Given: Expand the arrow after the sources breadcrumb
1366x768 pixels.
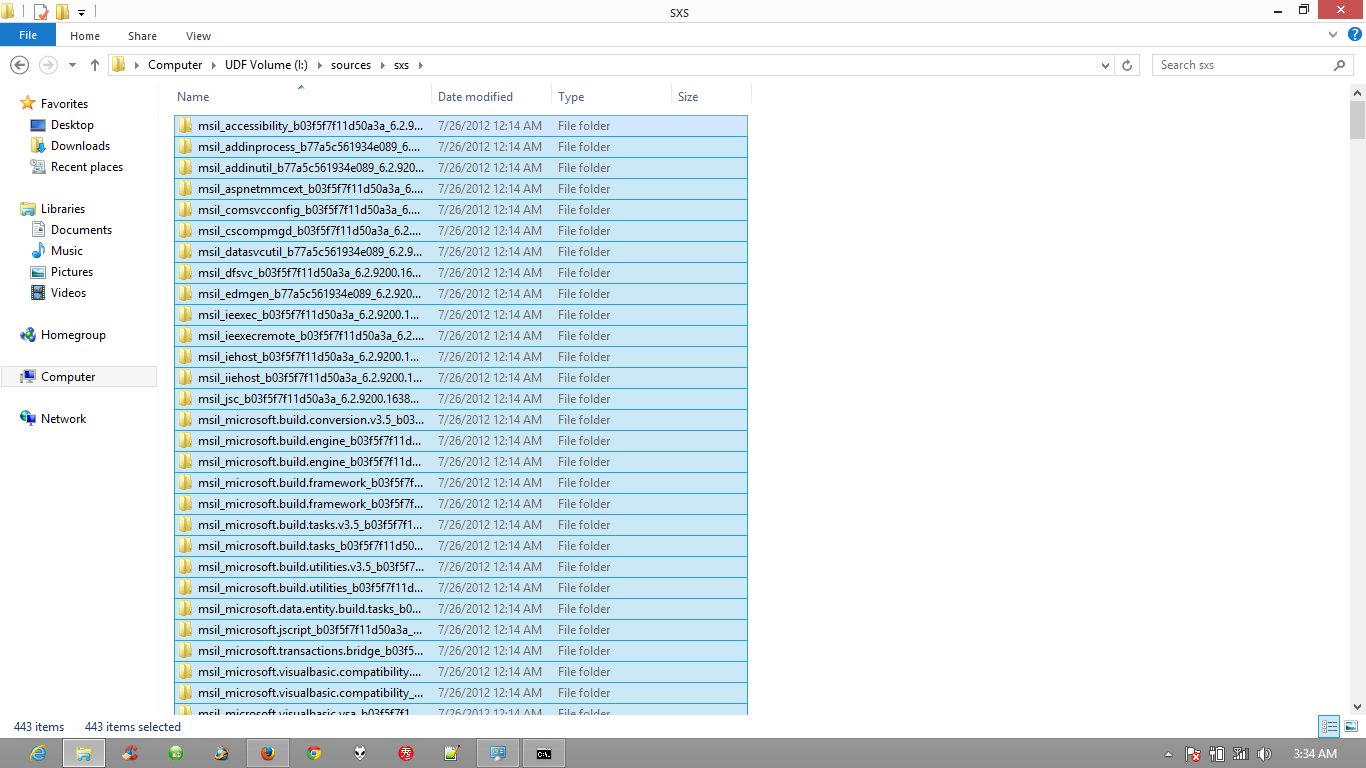Looking at the screenshot, I should pos(381,65).
